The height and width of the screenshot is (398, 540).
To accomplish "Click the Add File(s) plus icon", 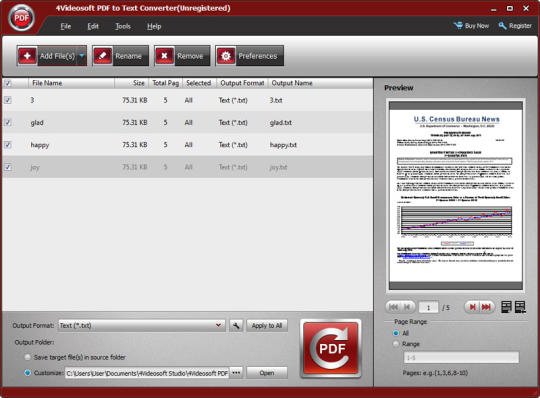I will (27, 56).
